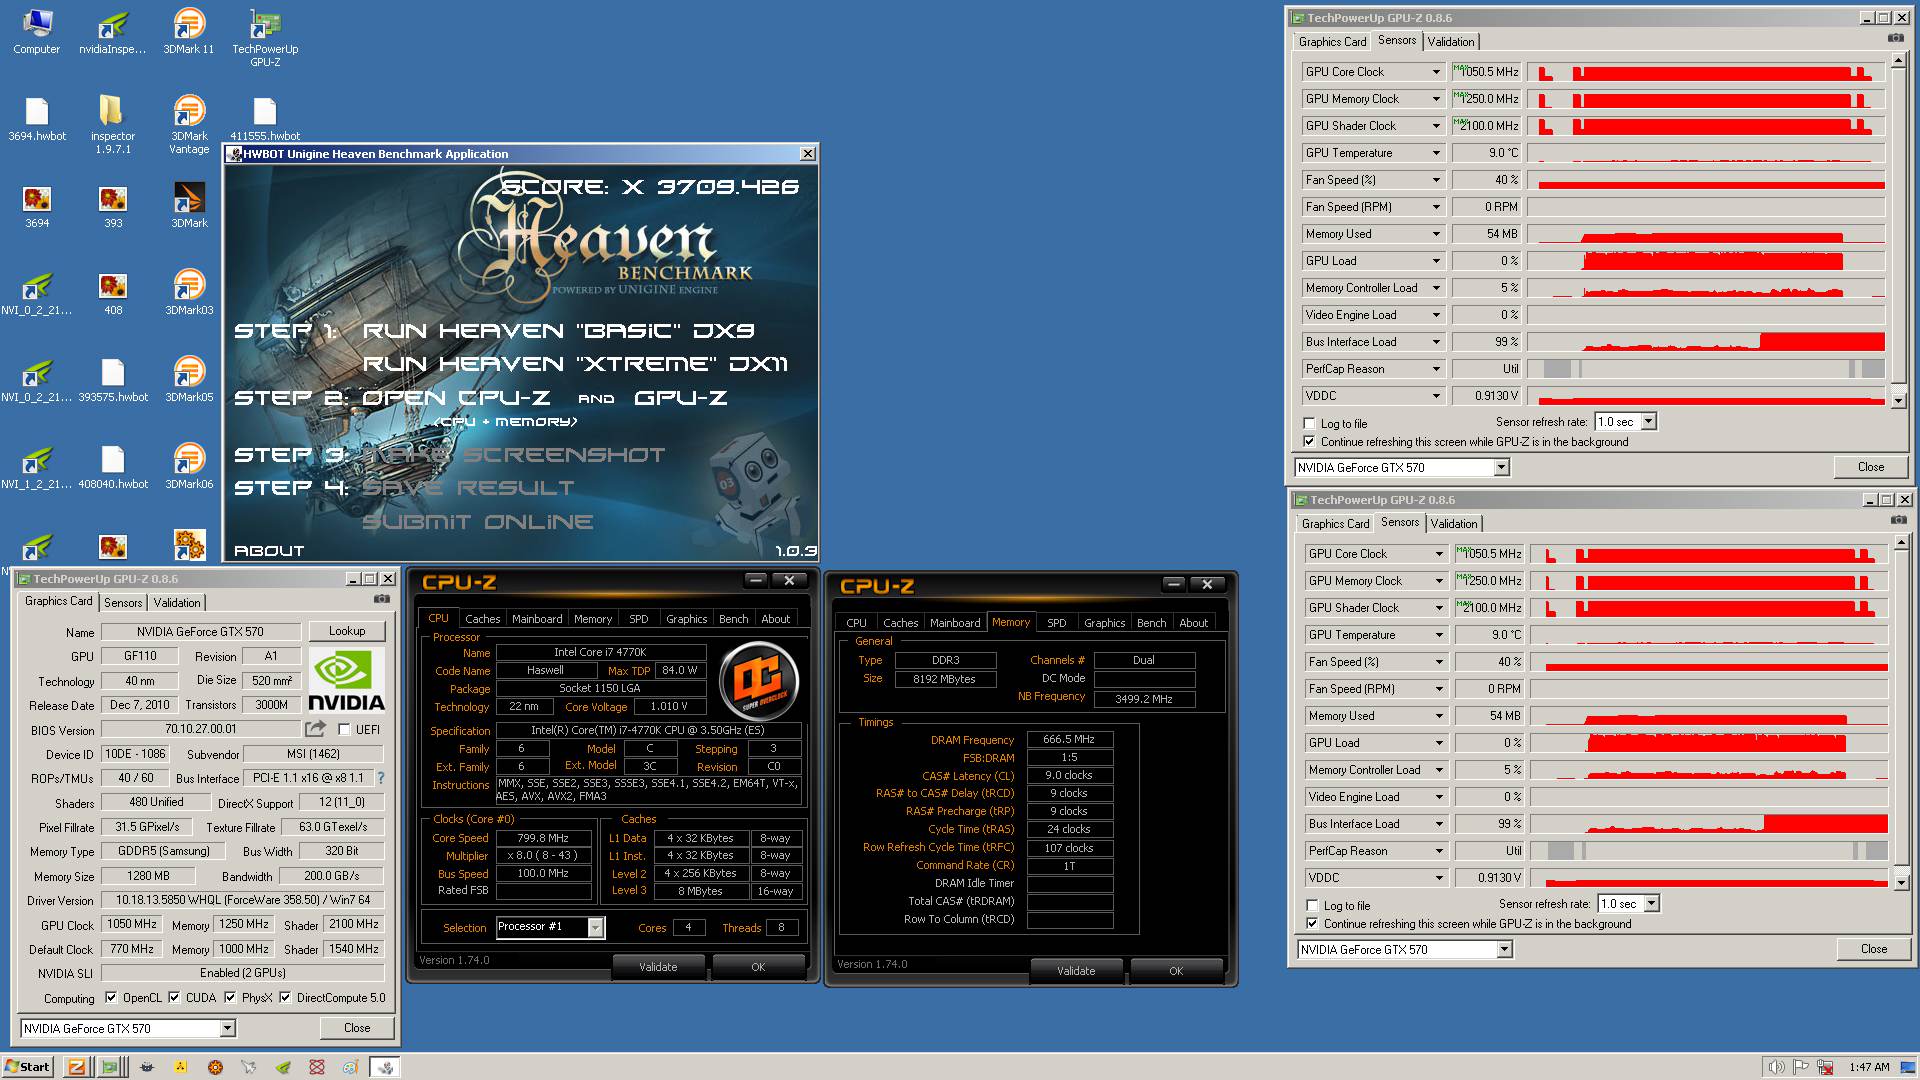Click sensor list scrollbar down arrow in top GPU-Z
1920x1080 pixels.
1898,400
